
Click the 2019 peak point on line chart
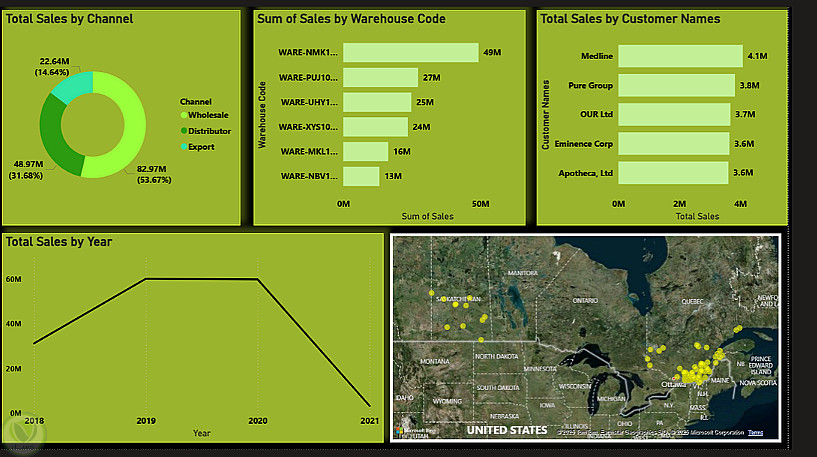146,279
